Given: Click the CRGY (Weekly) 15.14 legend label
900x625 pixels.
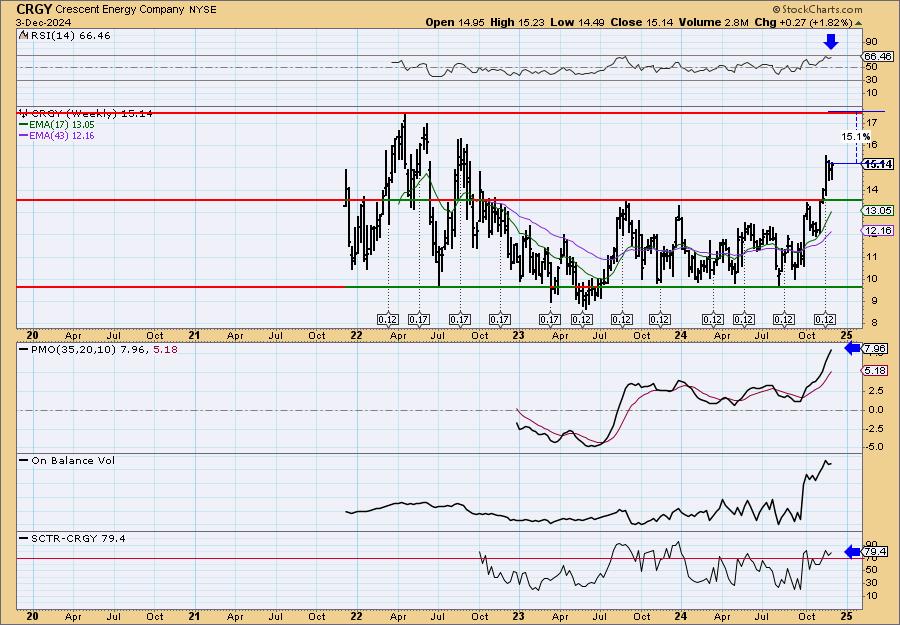Looking at the screenshot, I should (91, 114).
